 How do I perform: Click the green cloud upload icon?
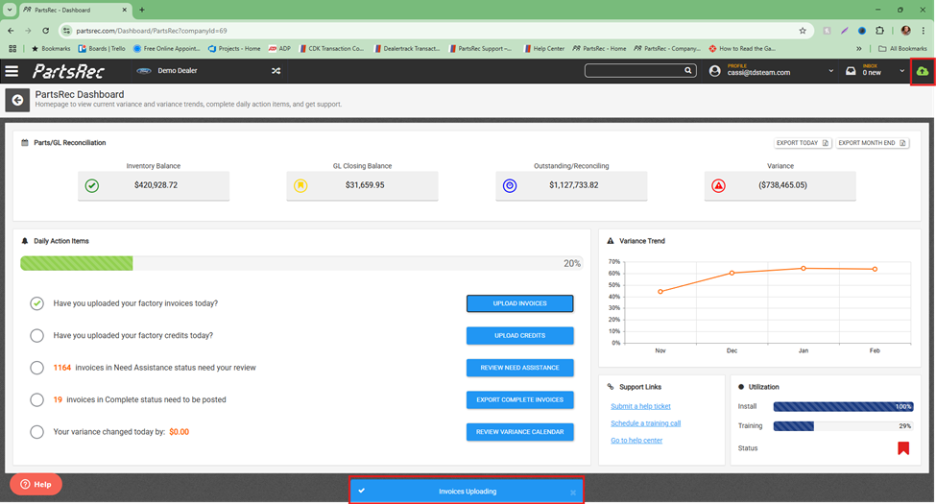click(x=922, y=72)
